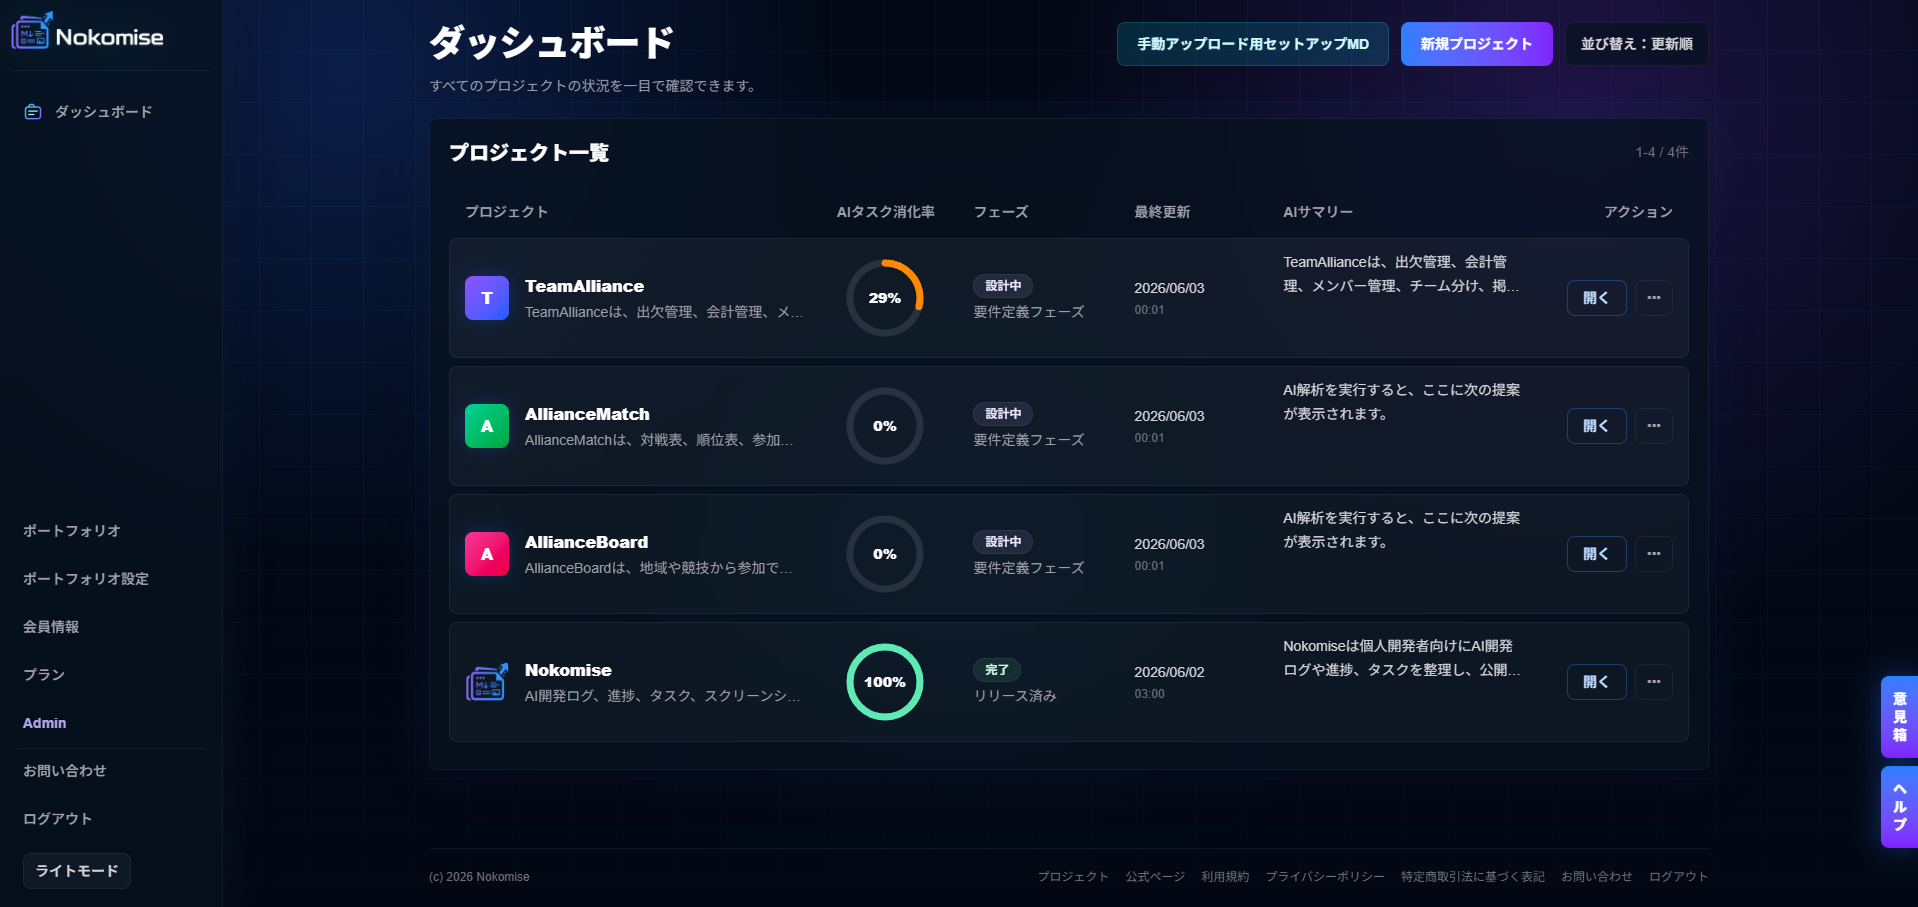Image resolution: width=1918 pixels, height=907 pixels.
Task: Open more actions menu for AllianceMatch
Action: (x=1654, y=426)
